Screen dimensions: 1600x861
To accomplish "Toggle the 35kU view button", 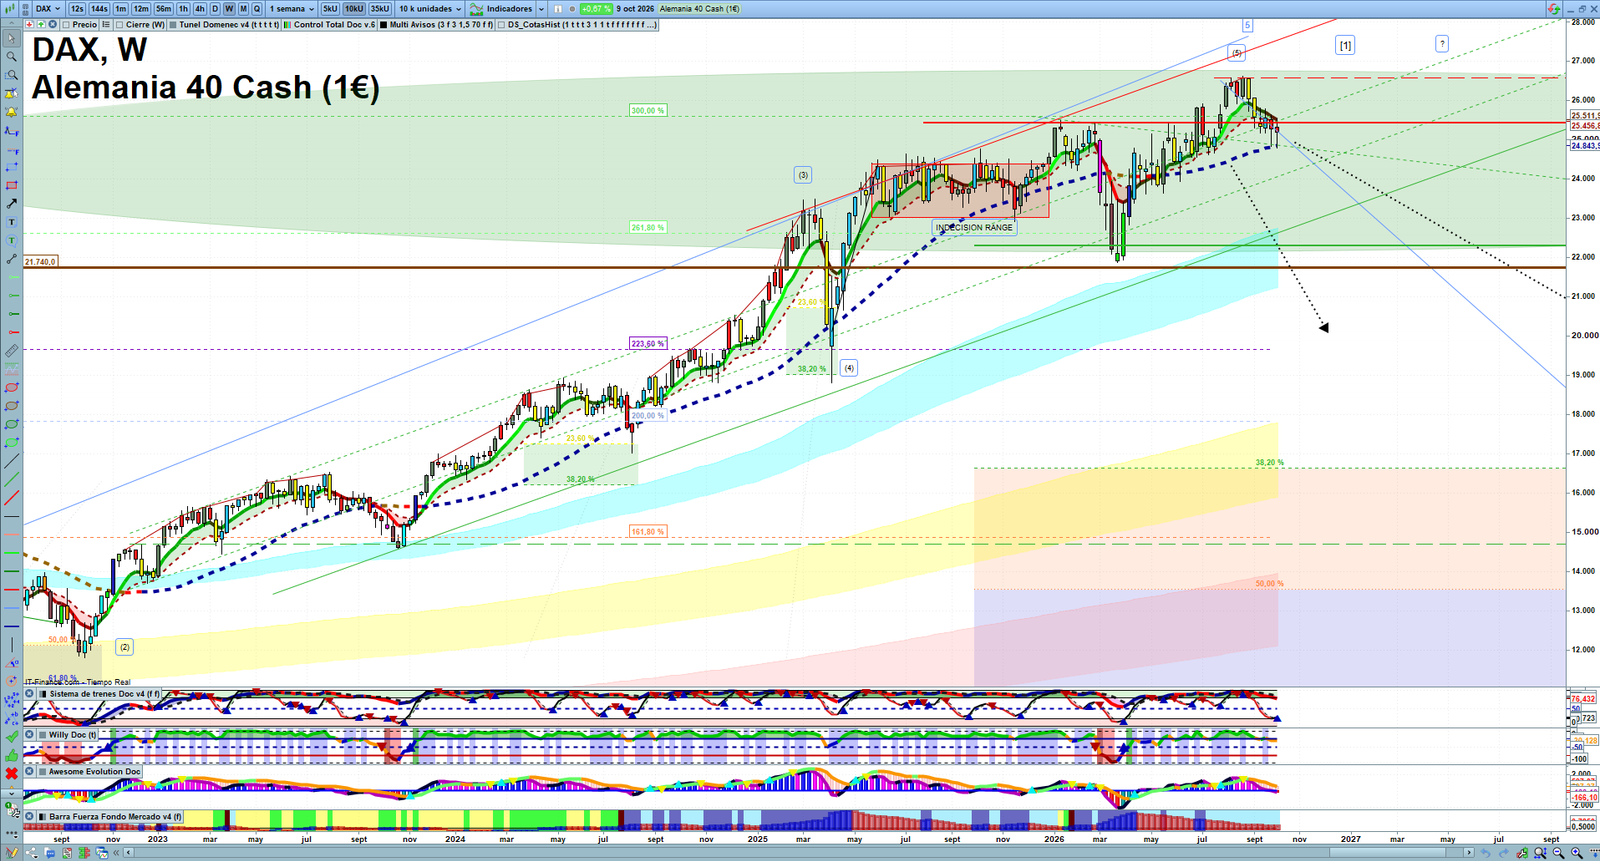I will [x=380, y=9].
